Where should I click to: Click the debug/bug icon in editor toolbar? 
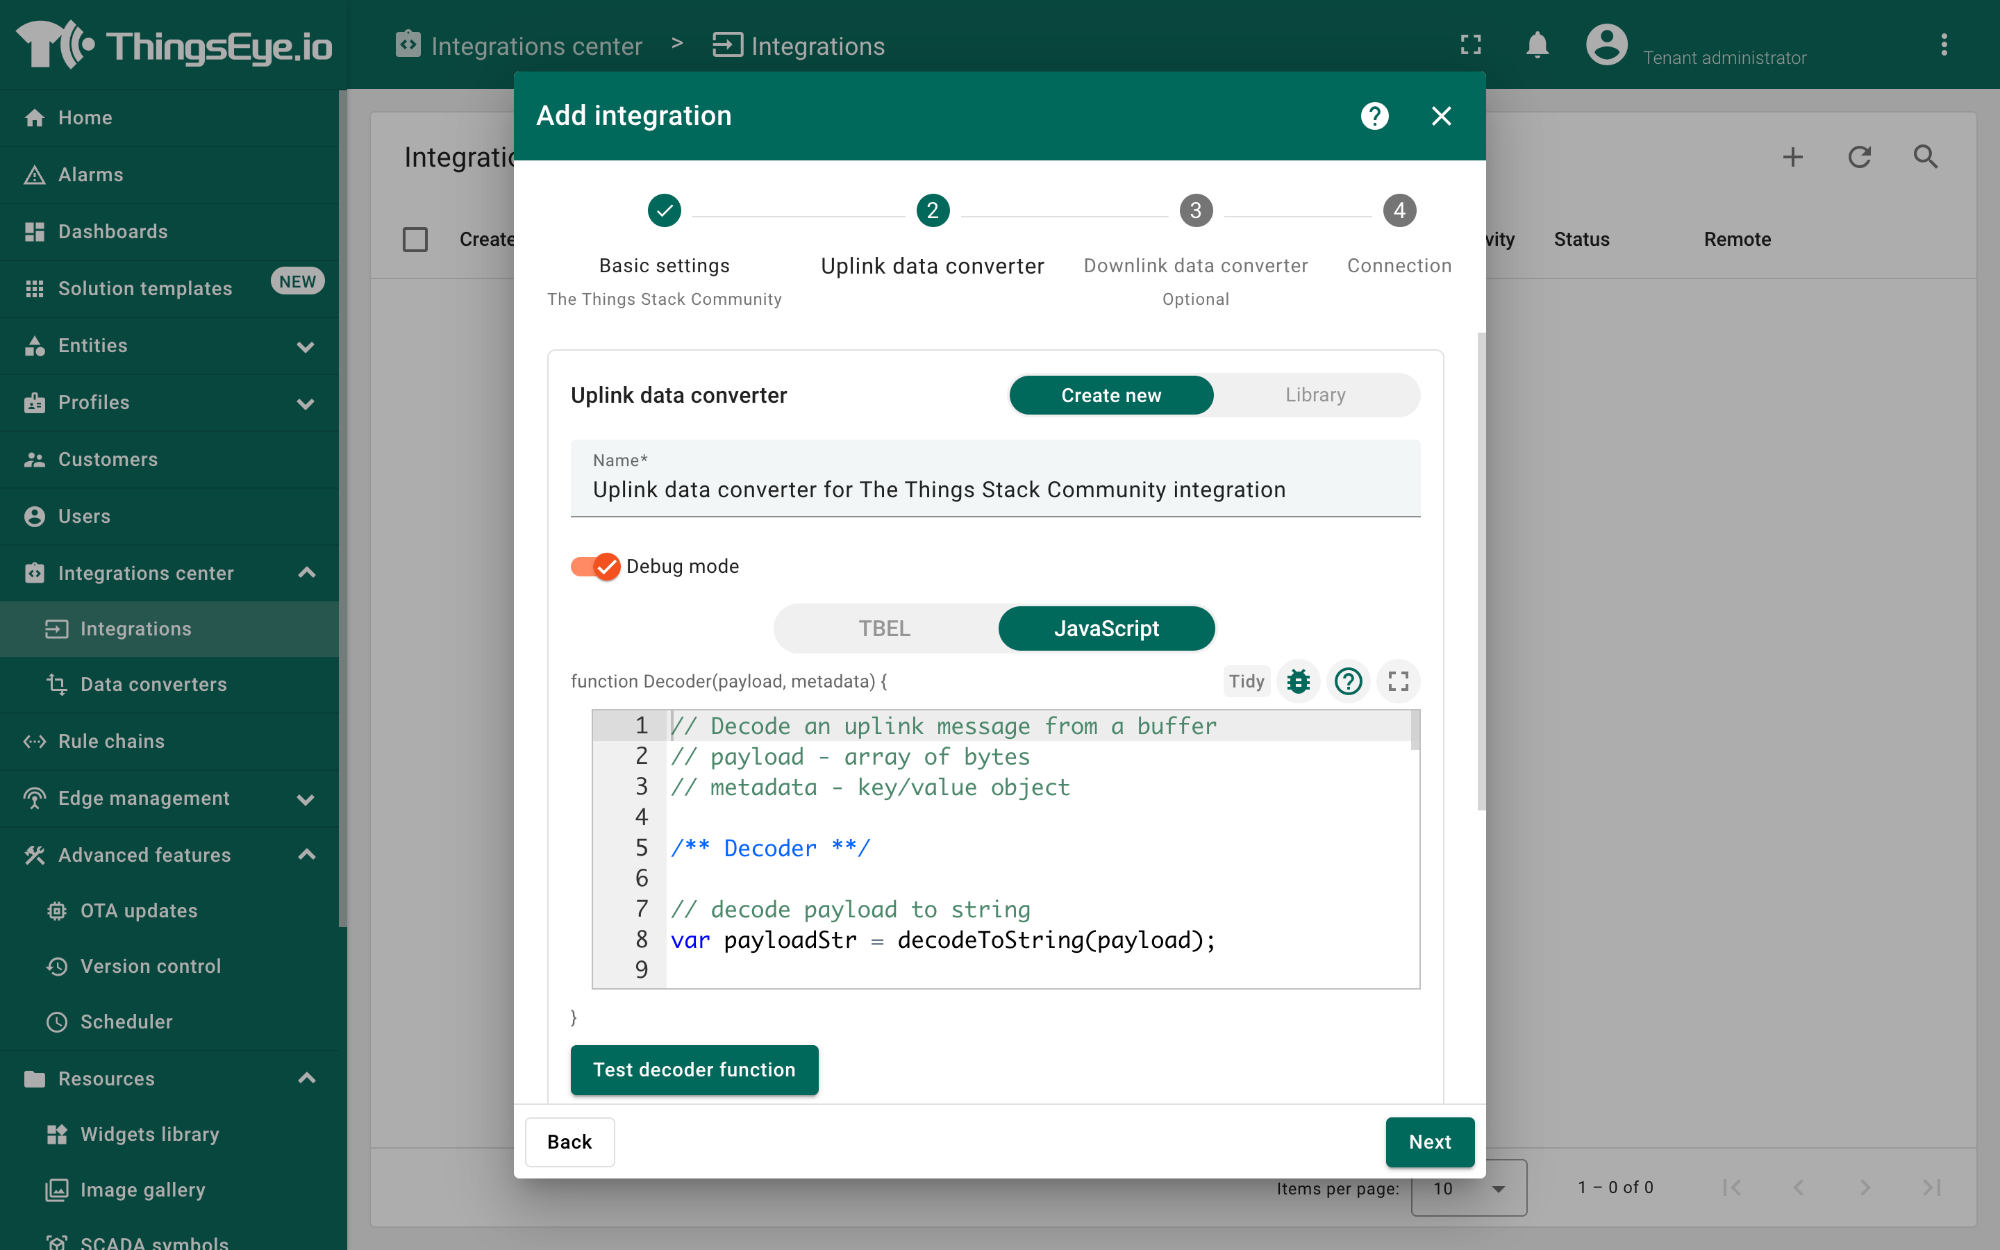tap(1297, 681)
